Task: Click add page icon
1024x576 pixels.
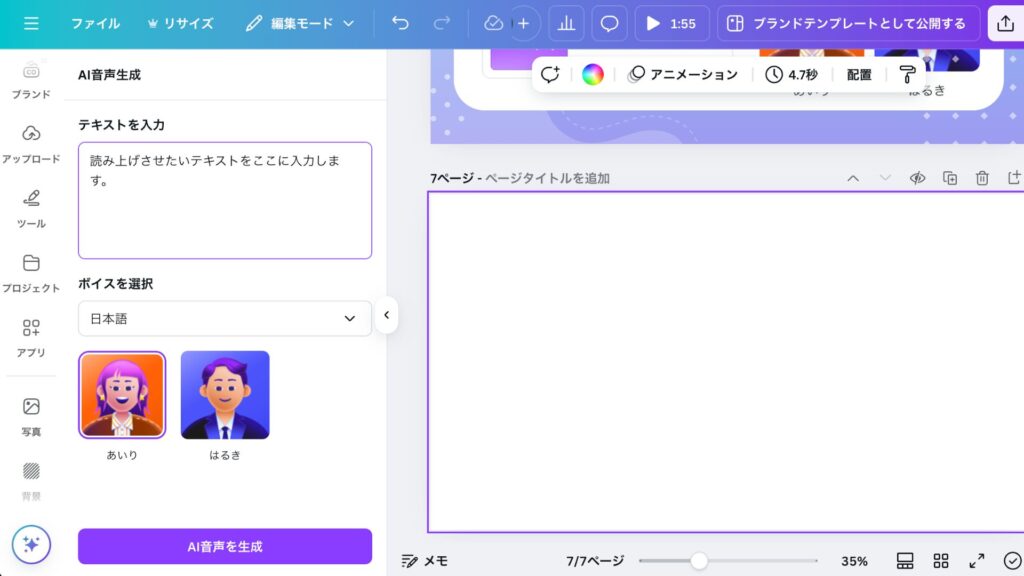Action: tap(1014, 178)
